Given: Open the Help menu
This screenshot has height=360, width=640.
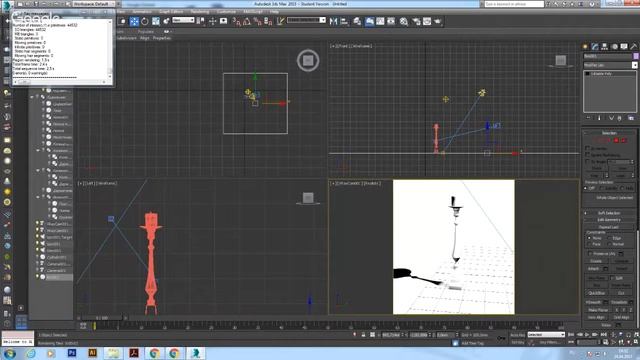Looking at the screenshot, I should [274, 12].
